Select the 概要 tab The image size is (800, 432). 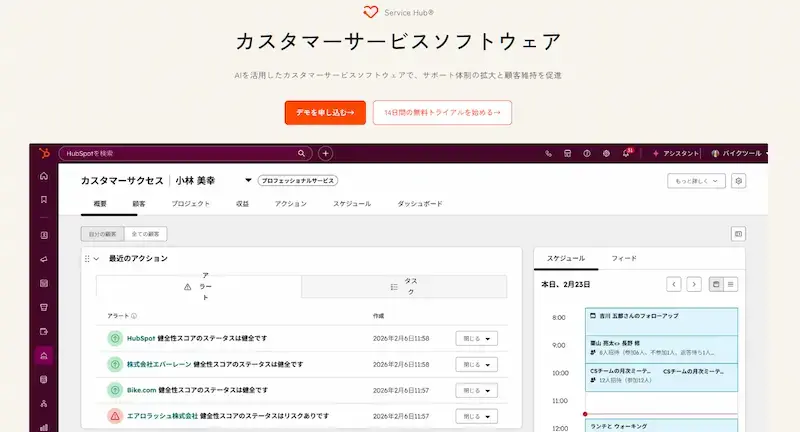tap(100, 204)
